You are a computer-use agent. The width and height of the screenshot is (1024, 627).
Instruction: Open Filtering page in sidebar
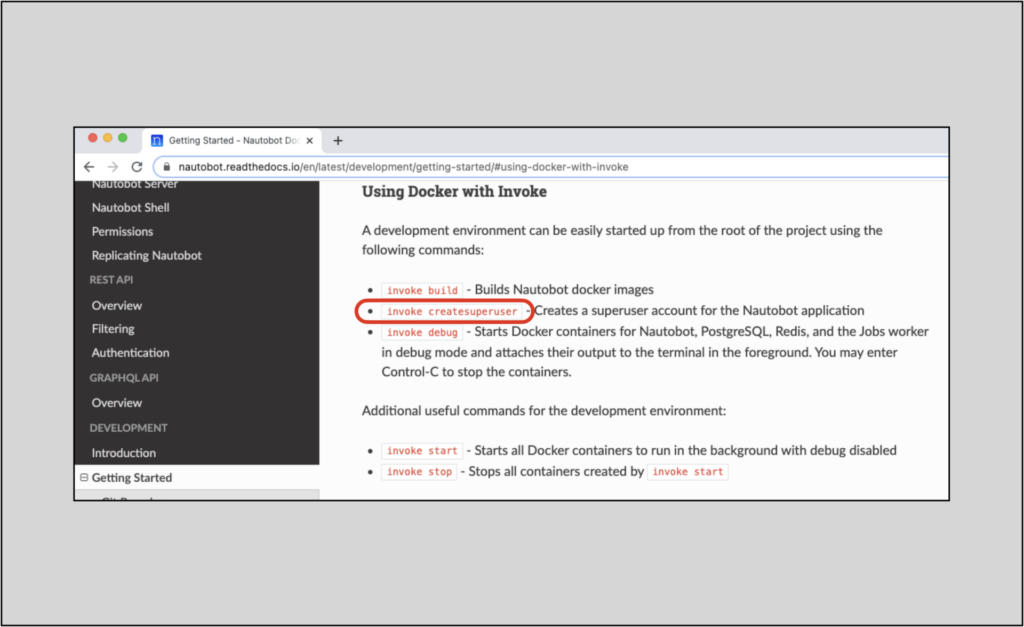[x=113, y=329]
